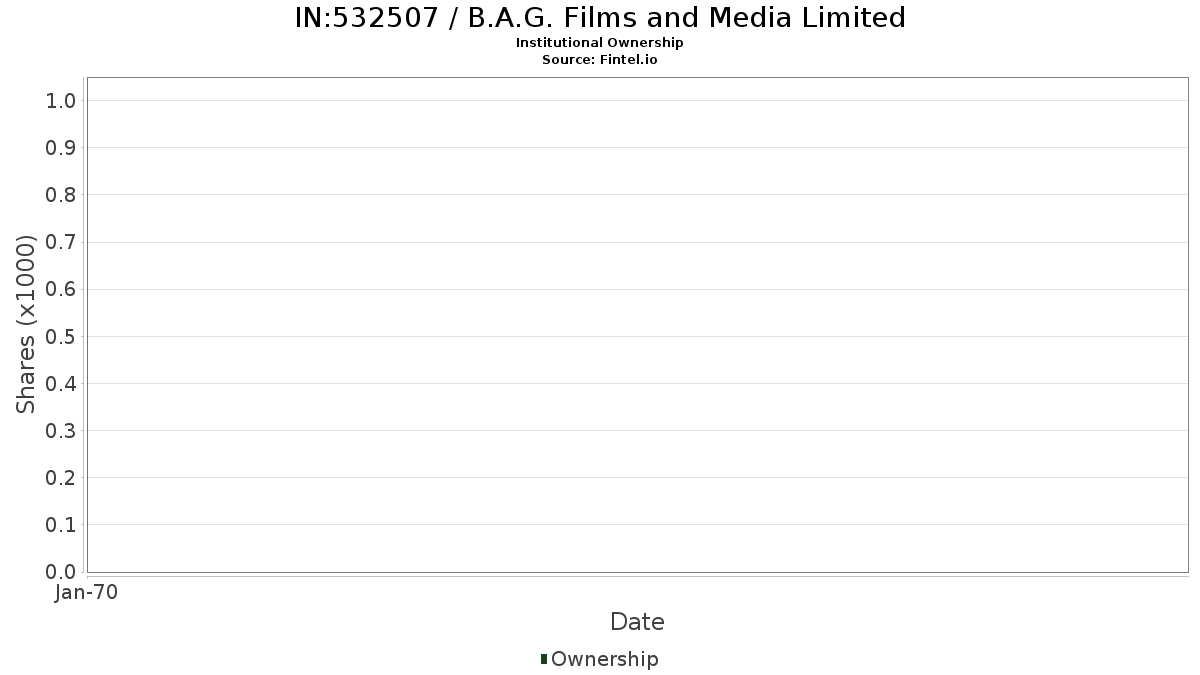
Task: Click the 0.4 y-axis tick label
Action: coord(61,384)
